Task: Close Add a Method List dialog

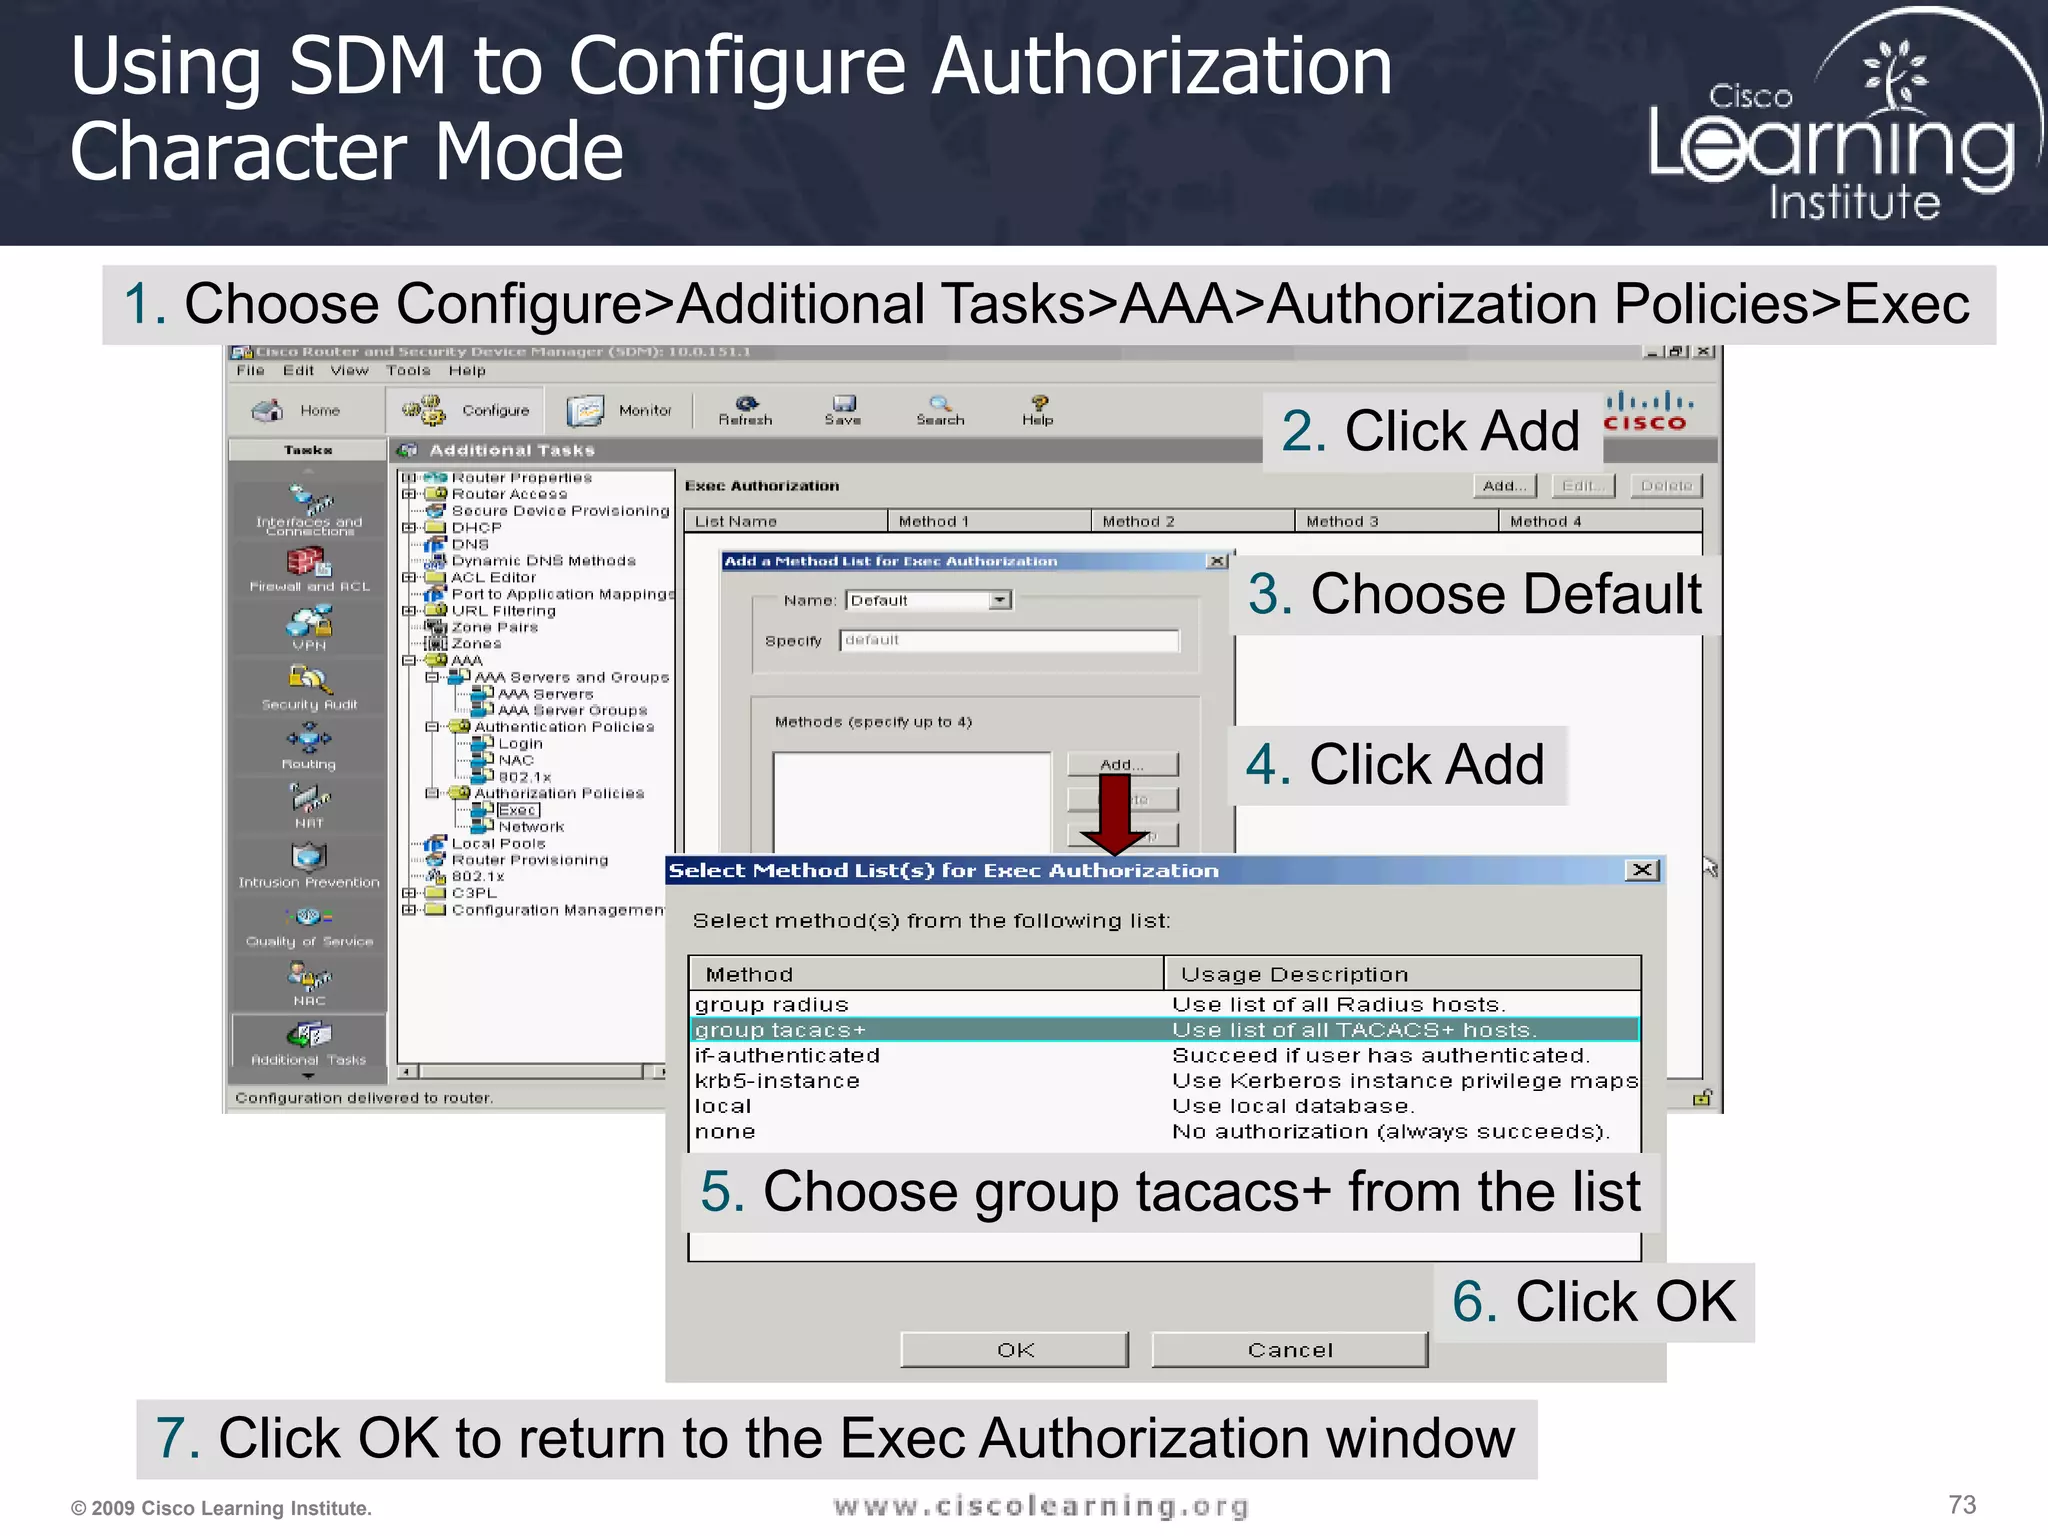Action: click(x=1217, y=561)
